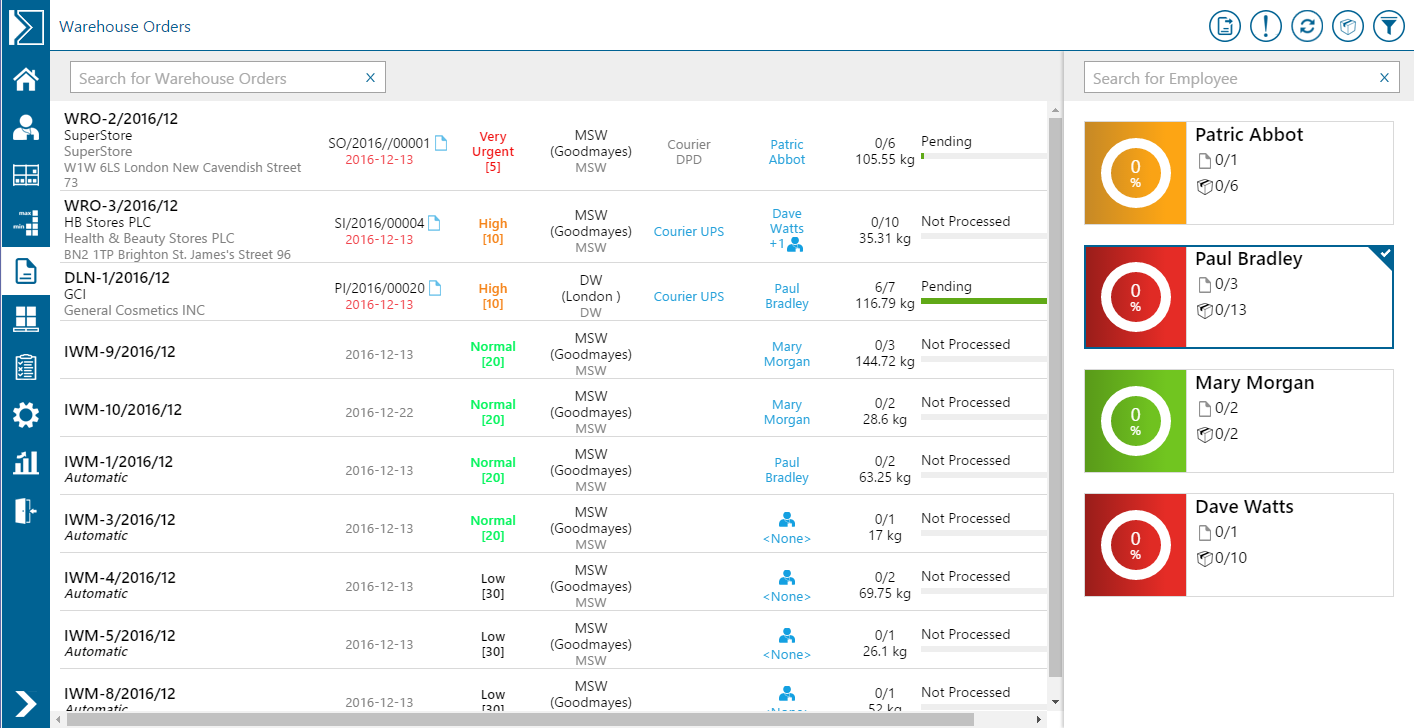Screen dimensions: 1414x728
Task: Select the Mary Morgan employee card
Action: (x=1238, y=421)
